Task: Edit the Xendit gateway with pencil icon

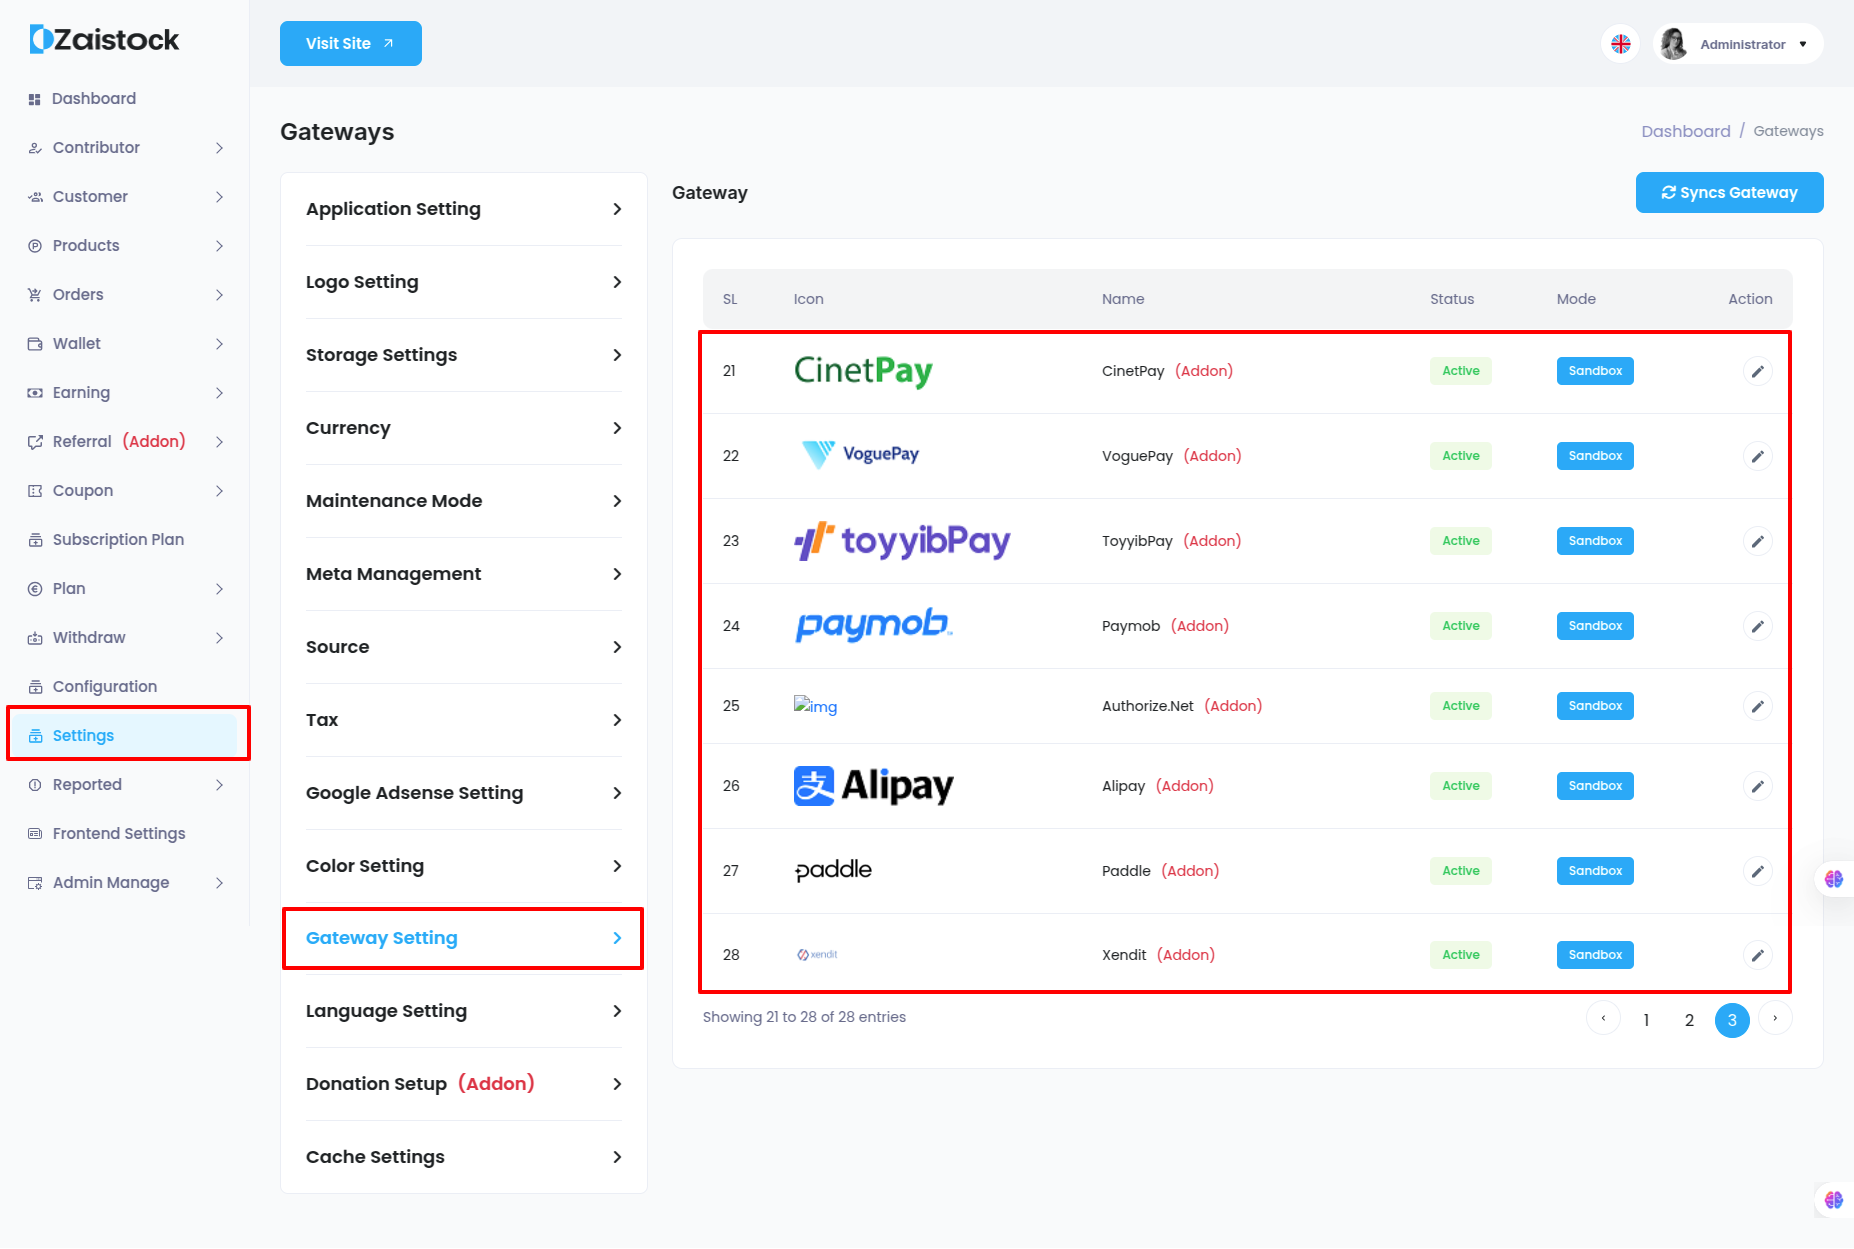Action: [1757, 955]
